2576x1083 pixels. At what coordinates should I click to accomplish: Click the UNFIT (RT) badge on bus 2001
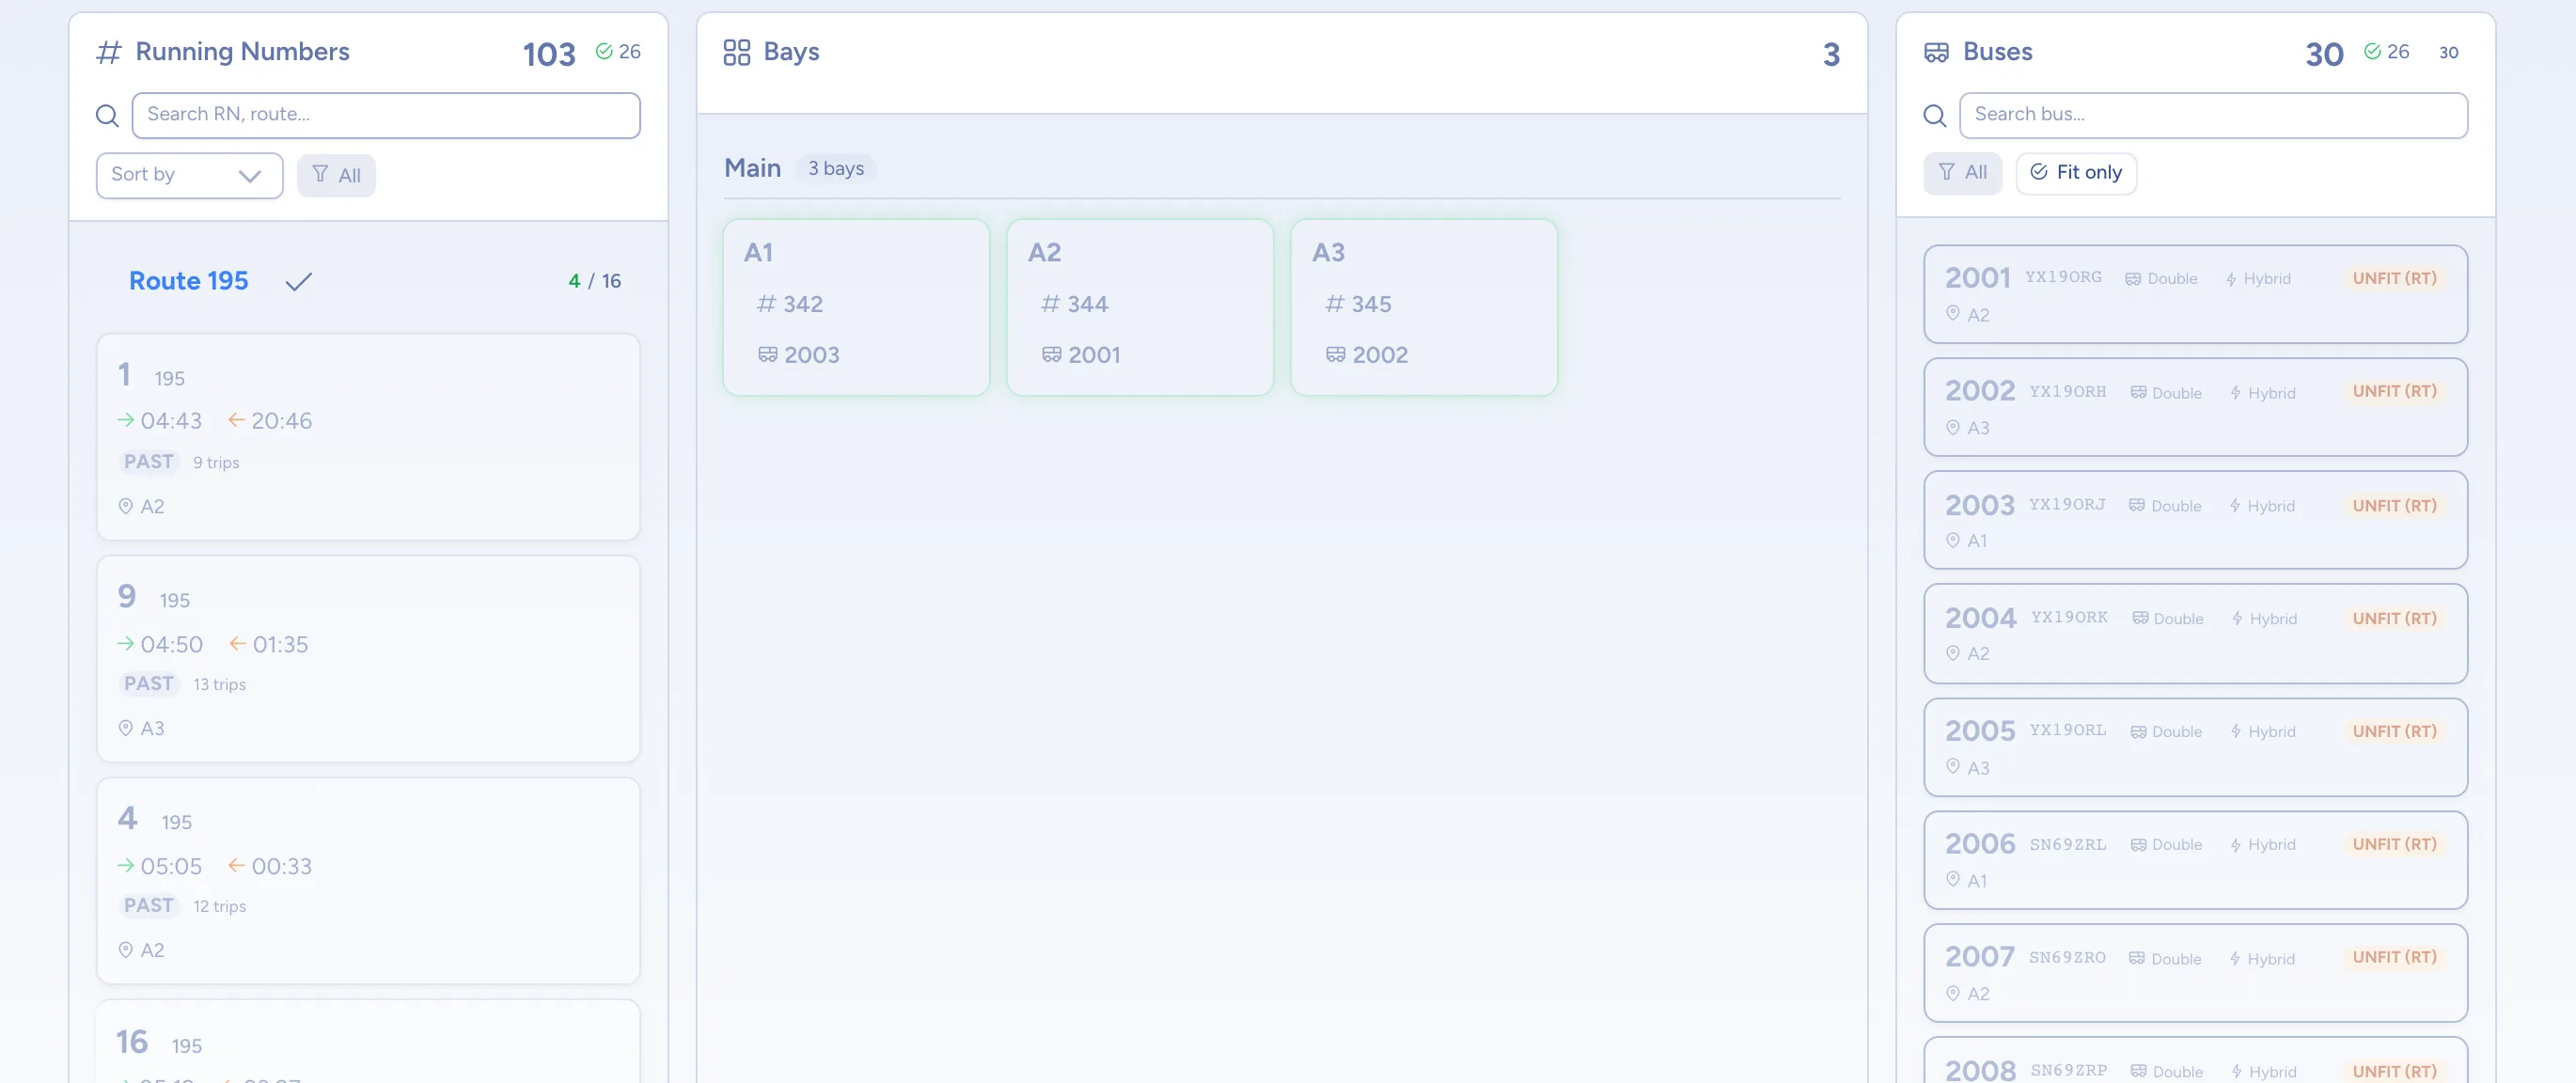click(x=2394, y=278)
